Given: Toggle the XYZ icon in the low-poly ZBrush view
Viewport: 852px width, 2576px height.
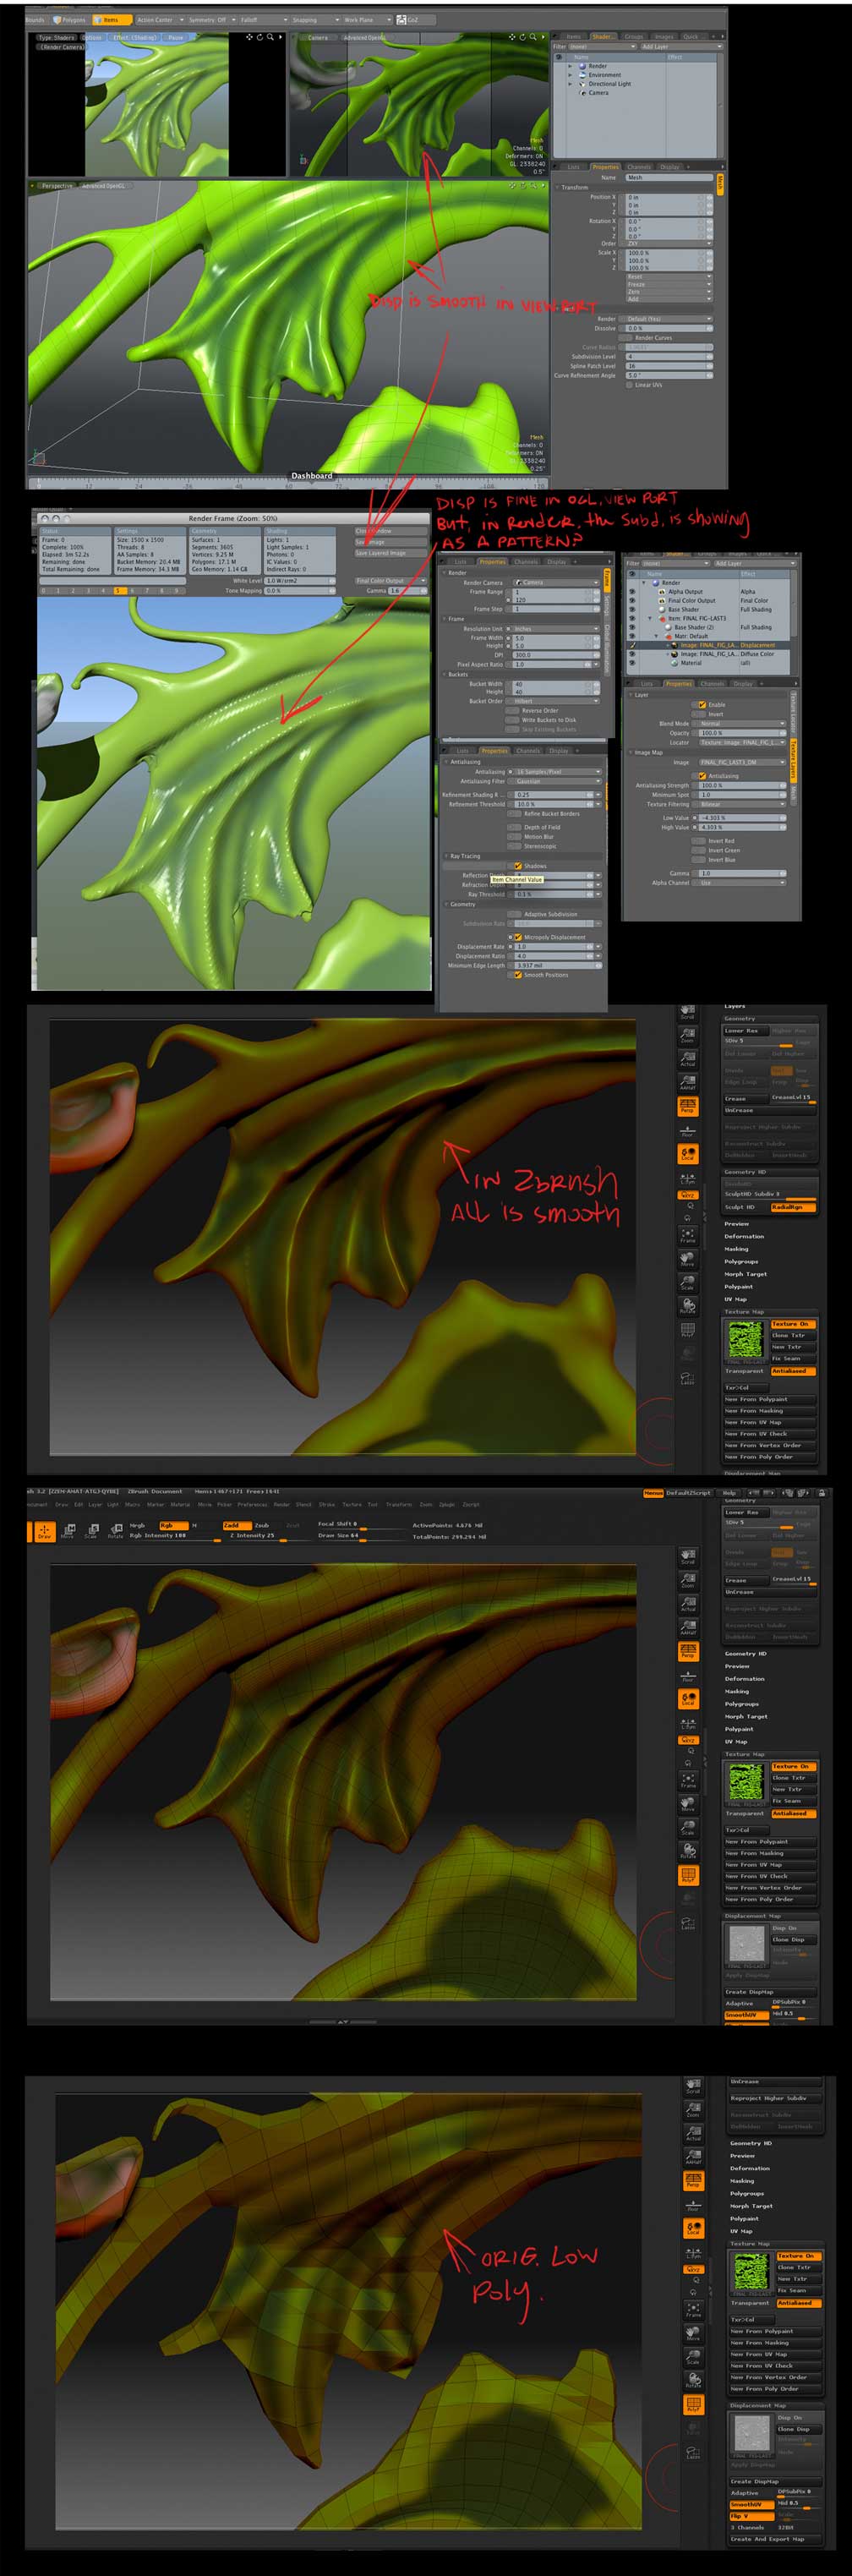Looking at the screenshot, I should tap(692, 2269).
